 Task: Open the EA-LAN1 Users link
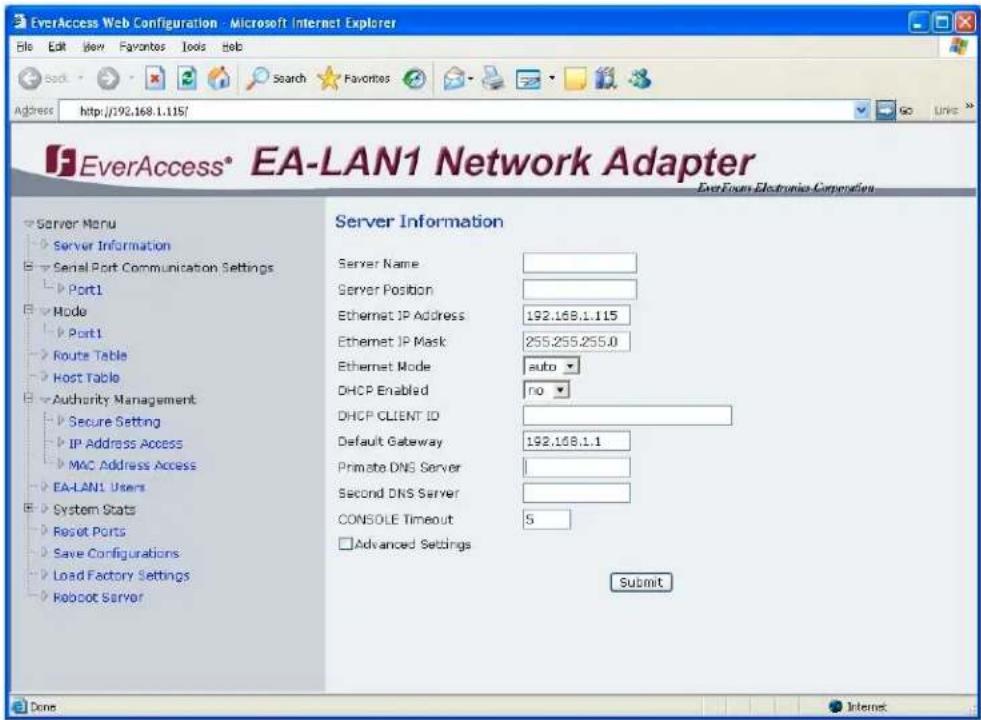tap(99, 487)
